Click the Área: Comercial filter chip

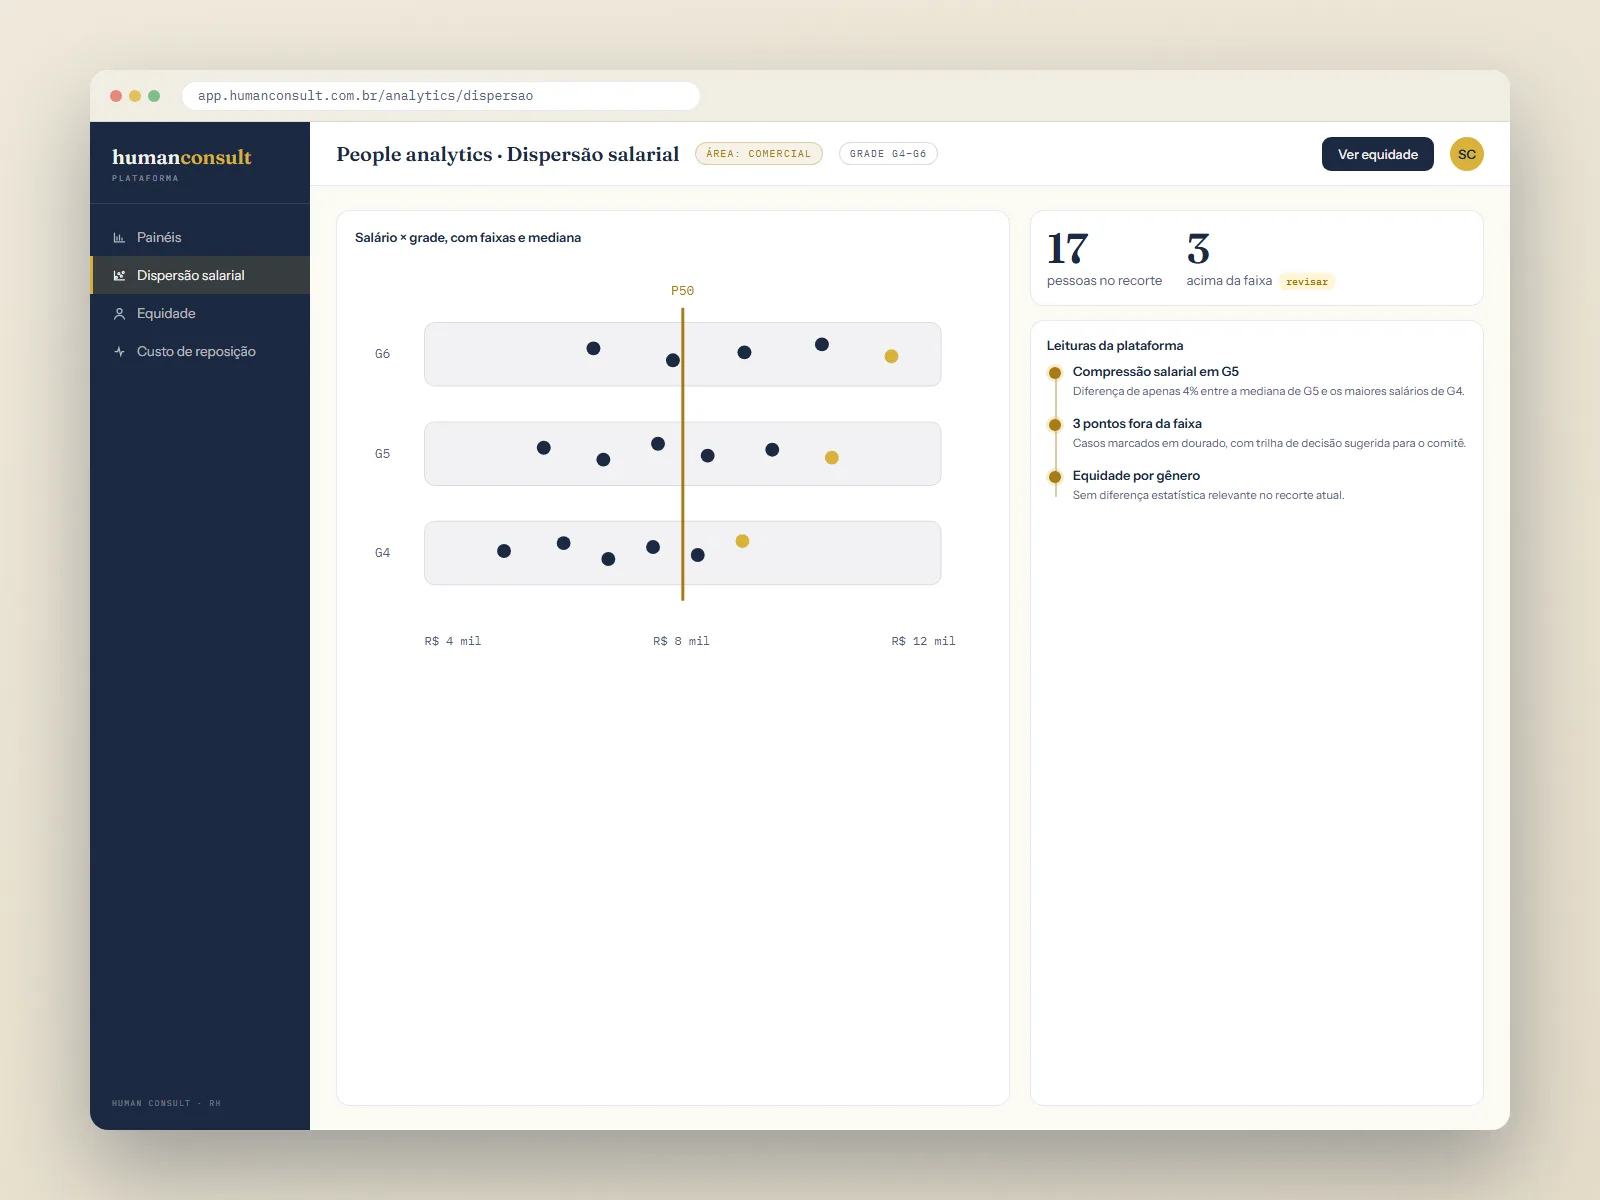coord(759,154)
